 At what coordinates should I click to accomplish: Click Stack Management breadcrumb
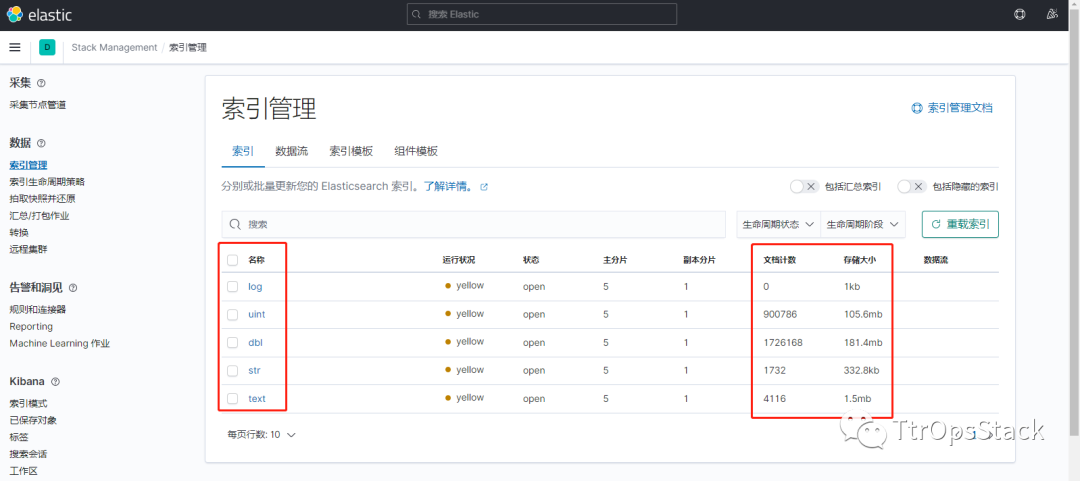(114, 48)
